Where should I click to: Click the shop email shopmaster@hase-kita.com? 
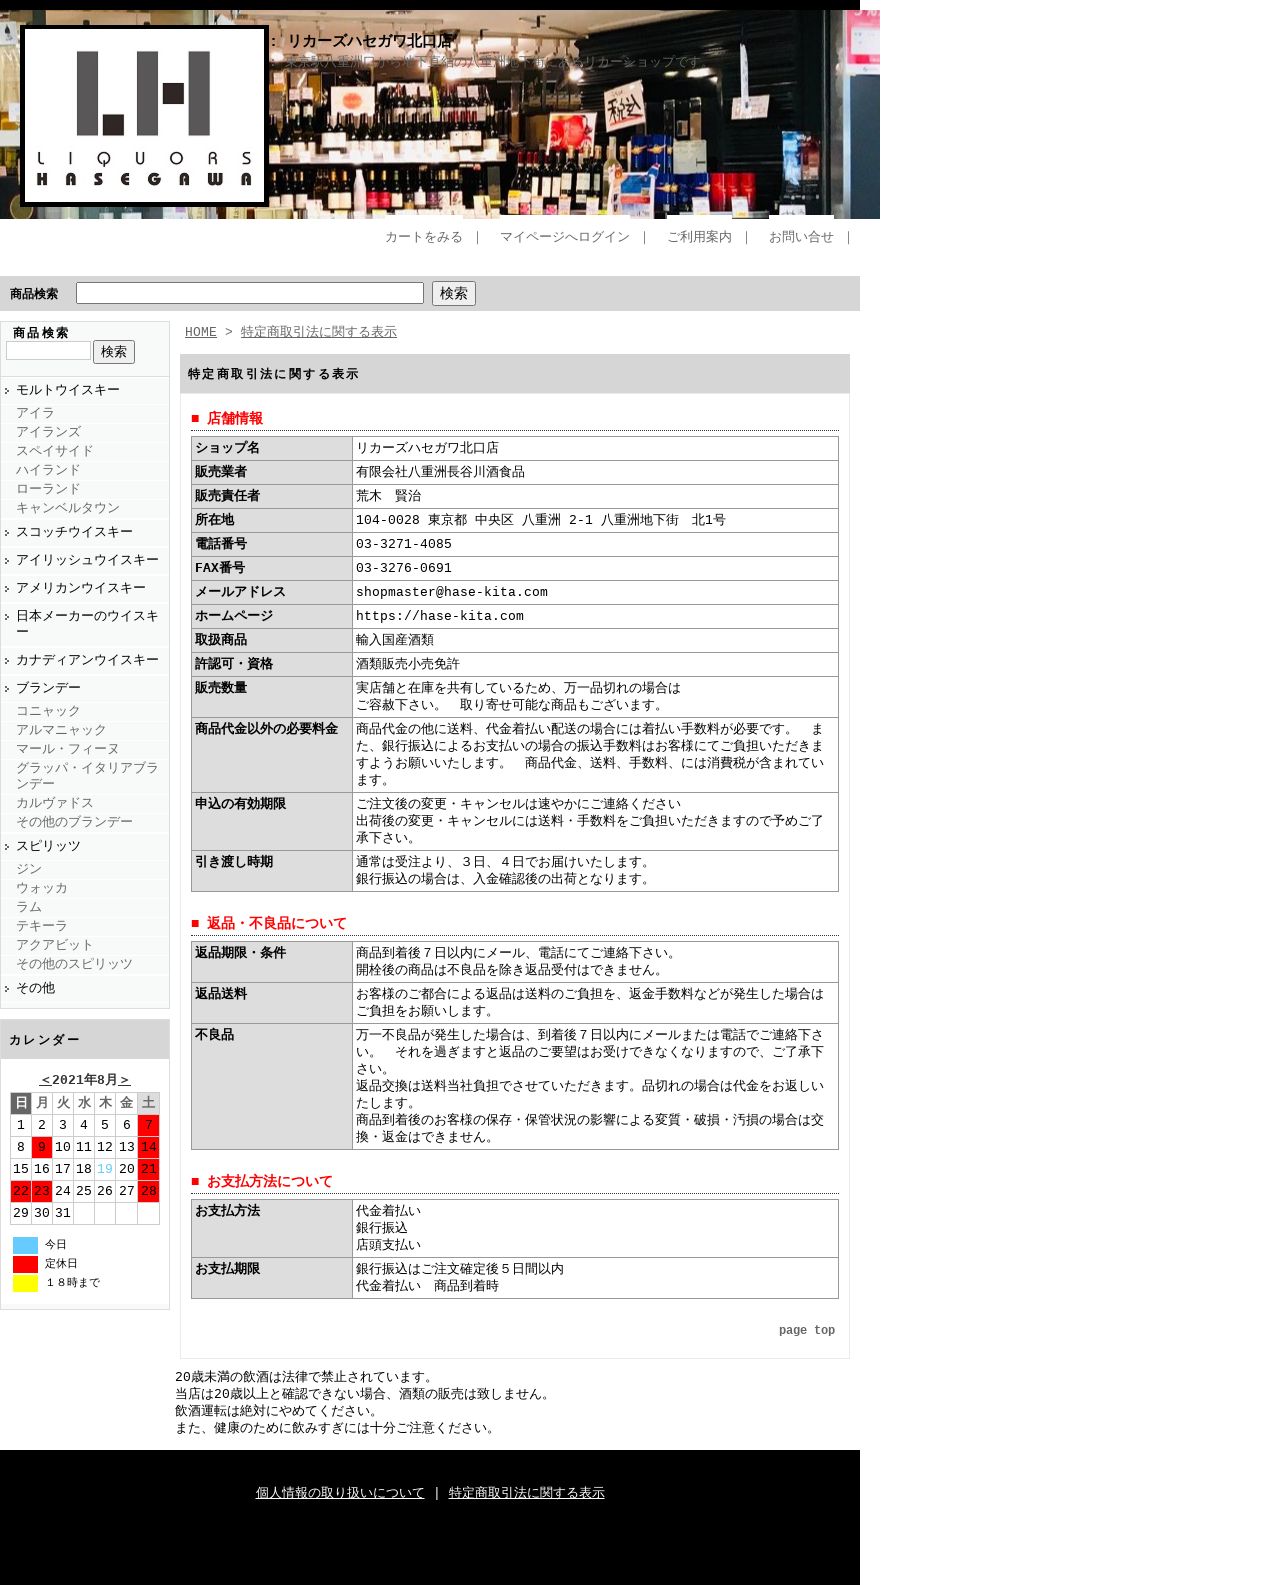pos(452,593)
